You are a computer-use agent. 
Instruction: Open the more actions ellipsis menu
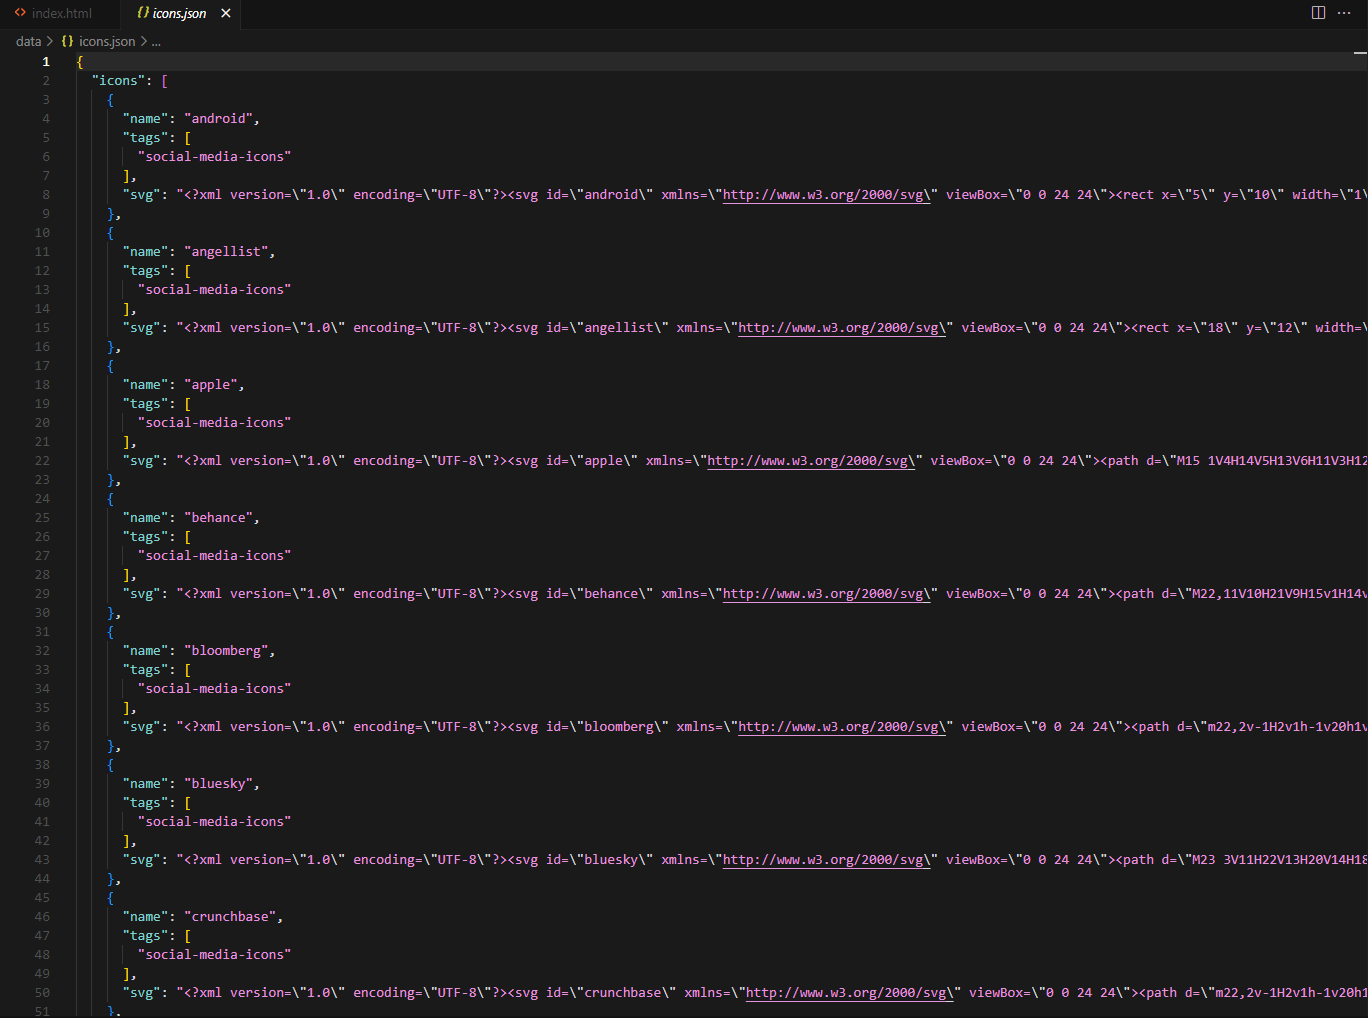tap(1343, 11)
